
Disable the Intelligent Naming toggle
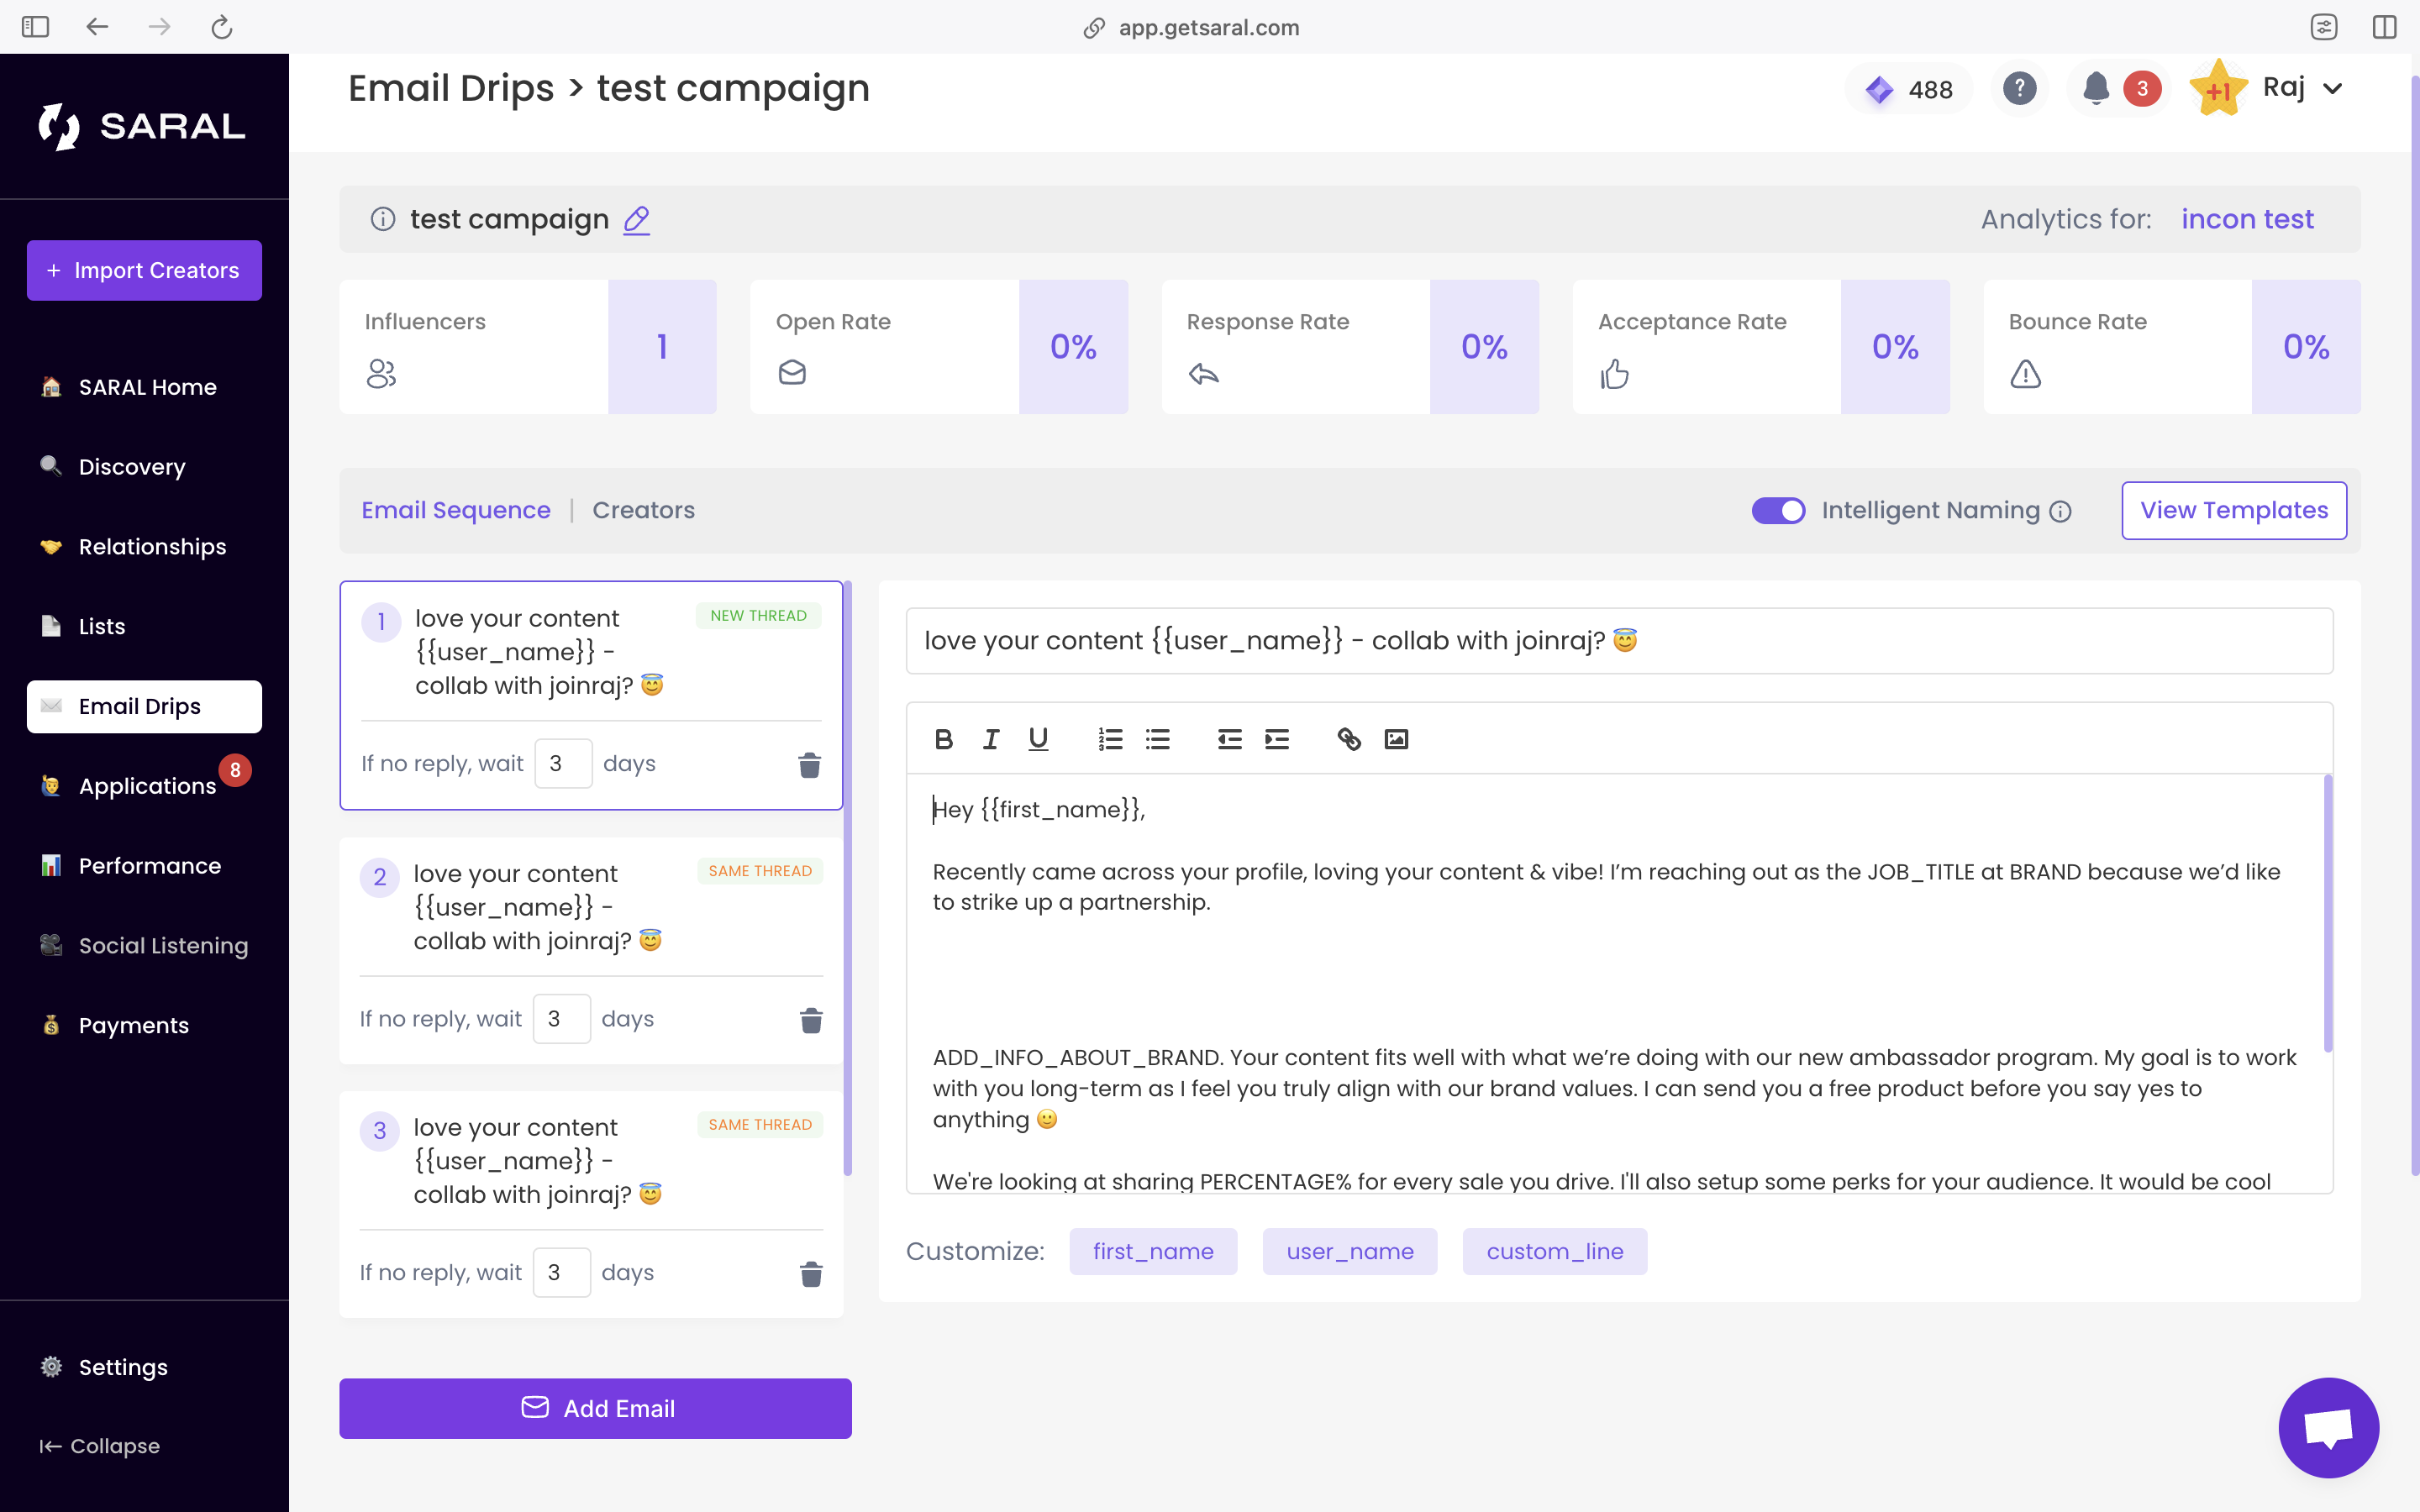coord(1778,510)
